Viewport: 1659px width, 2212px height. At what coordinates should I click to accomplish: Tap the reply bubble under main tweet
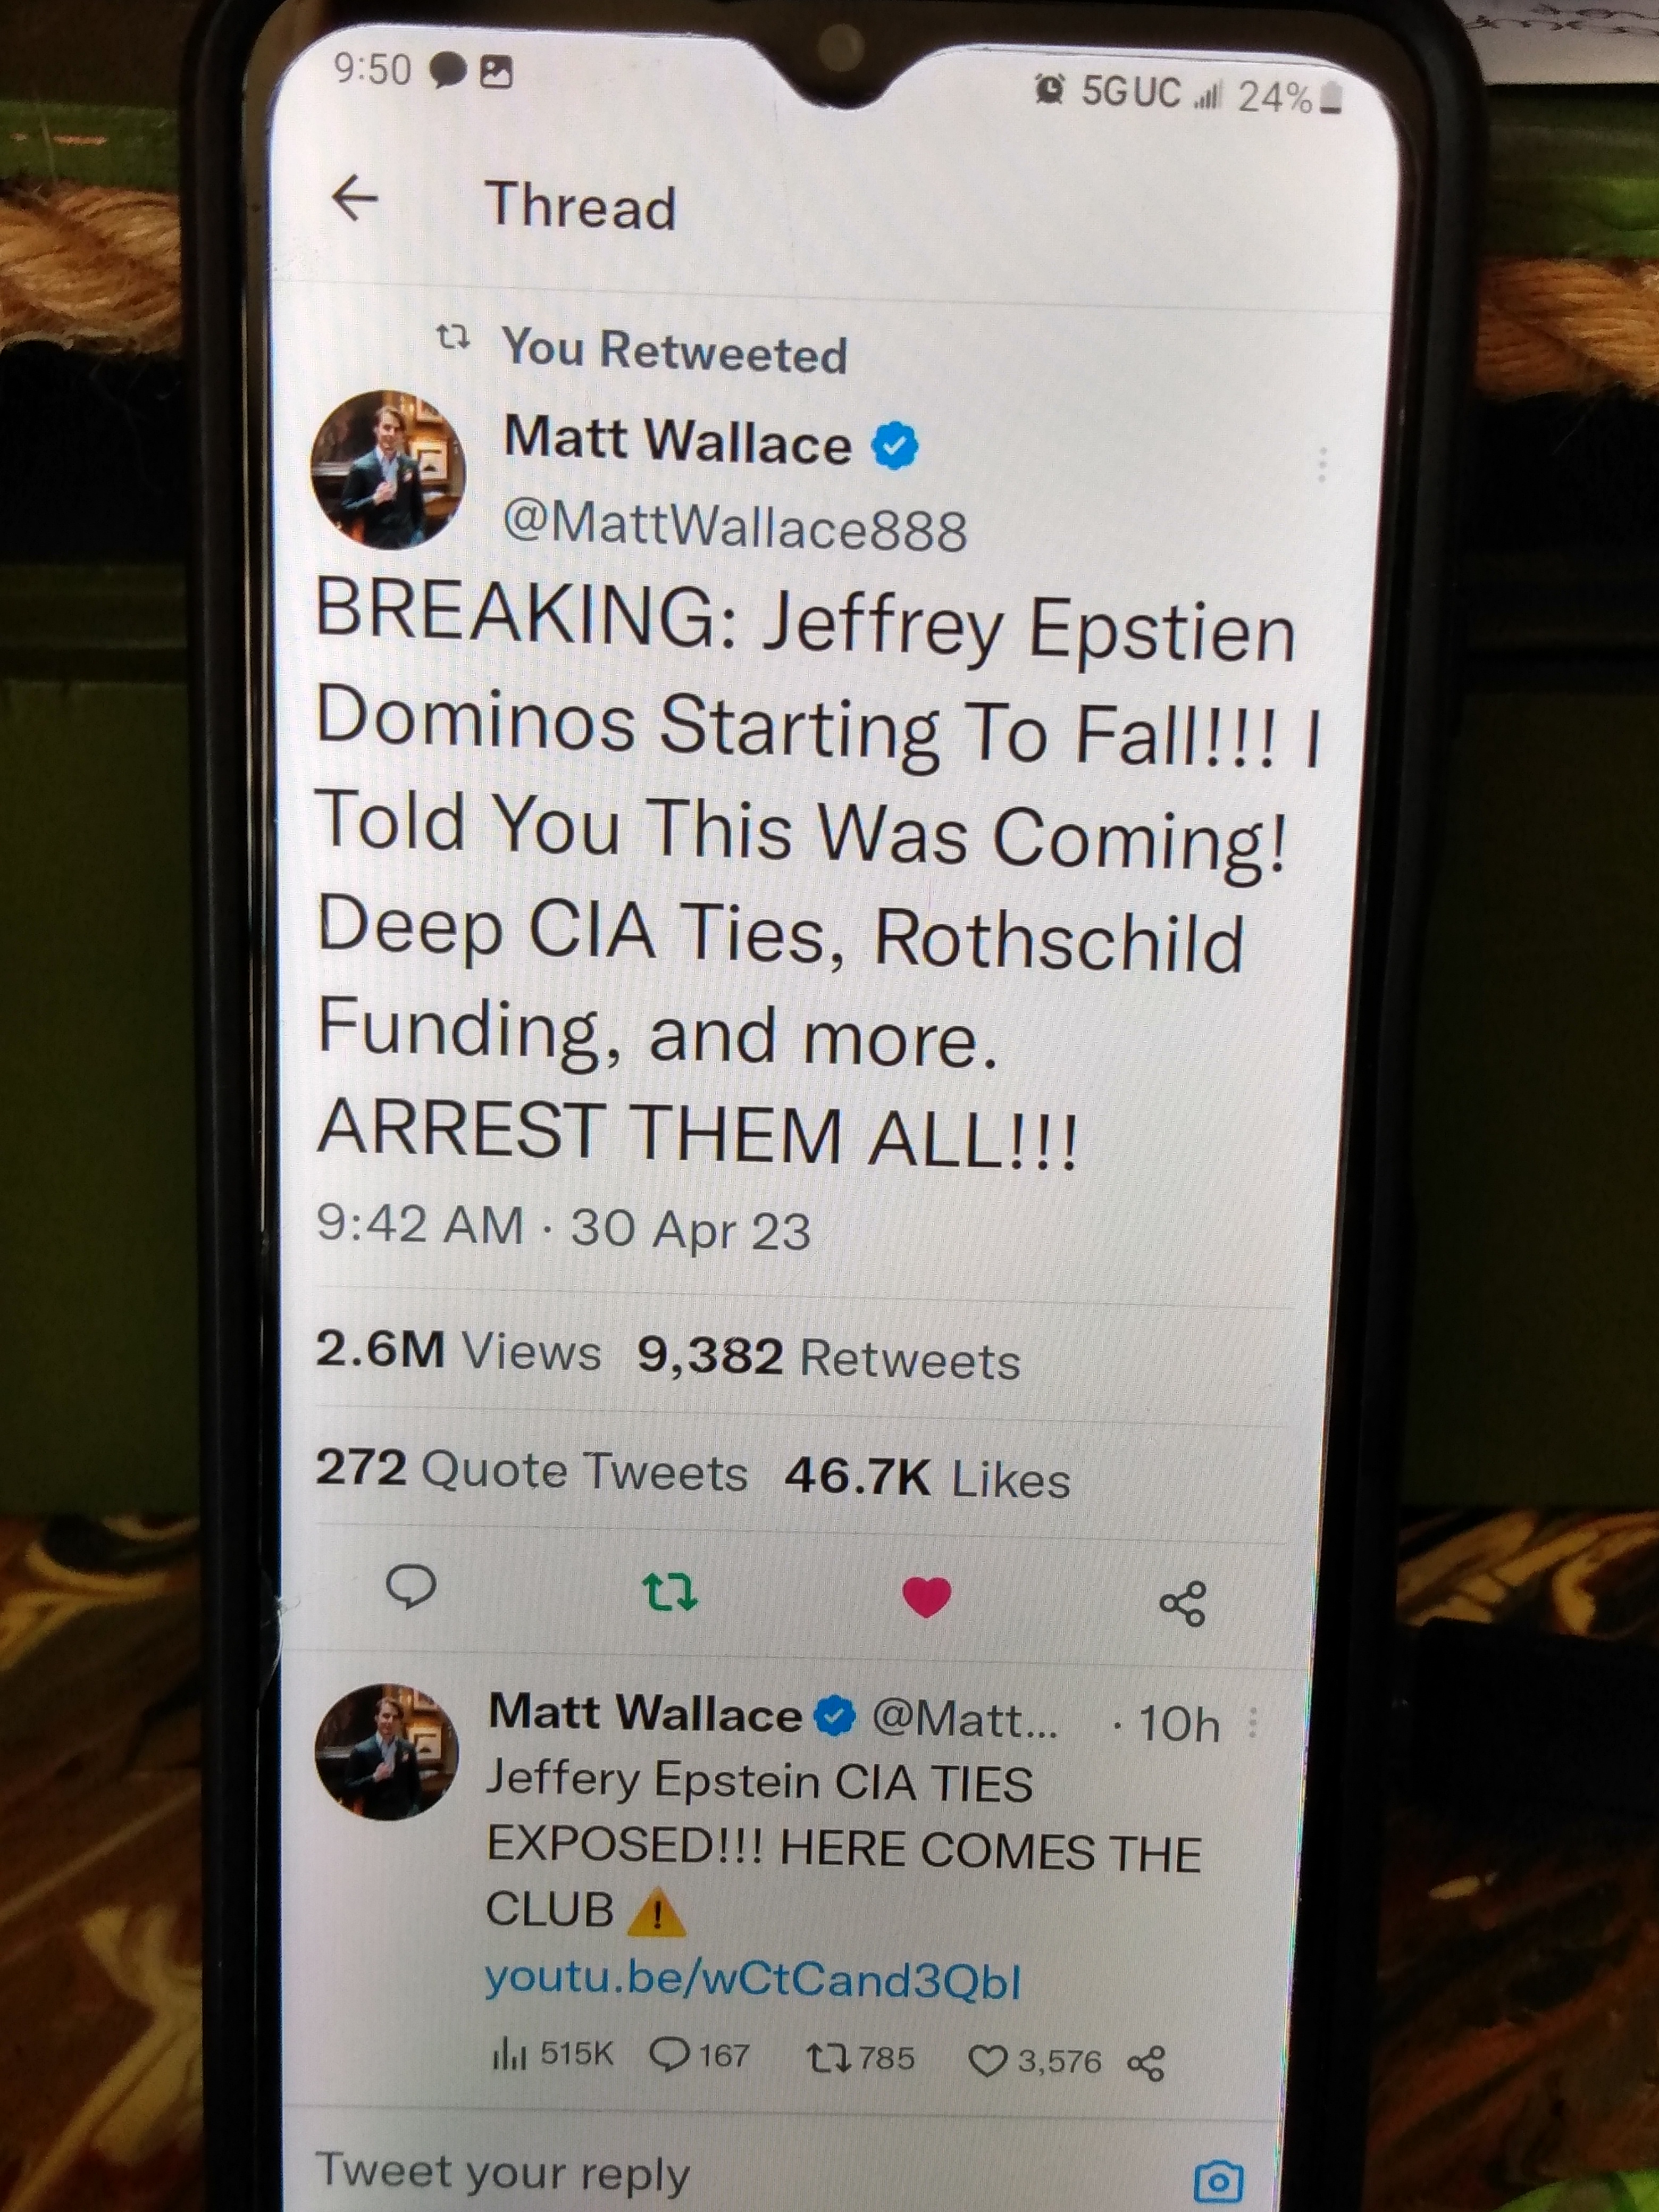click(x=411, y=1587)
